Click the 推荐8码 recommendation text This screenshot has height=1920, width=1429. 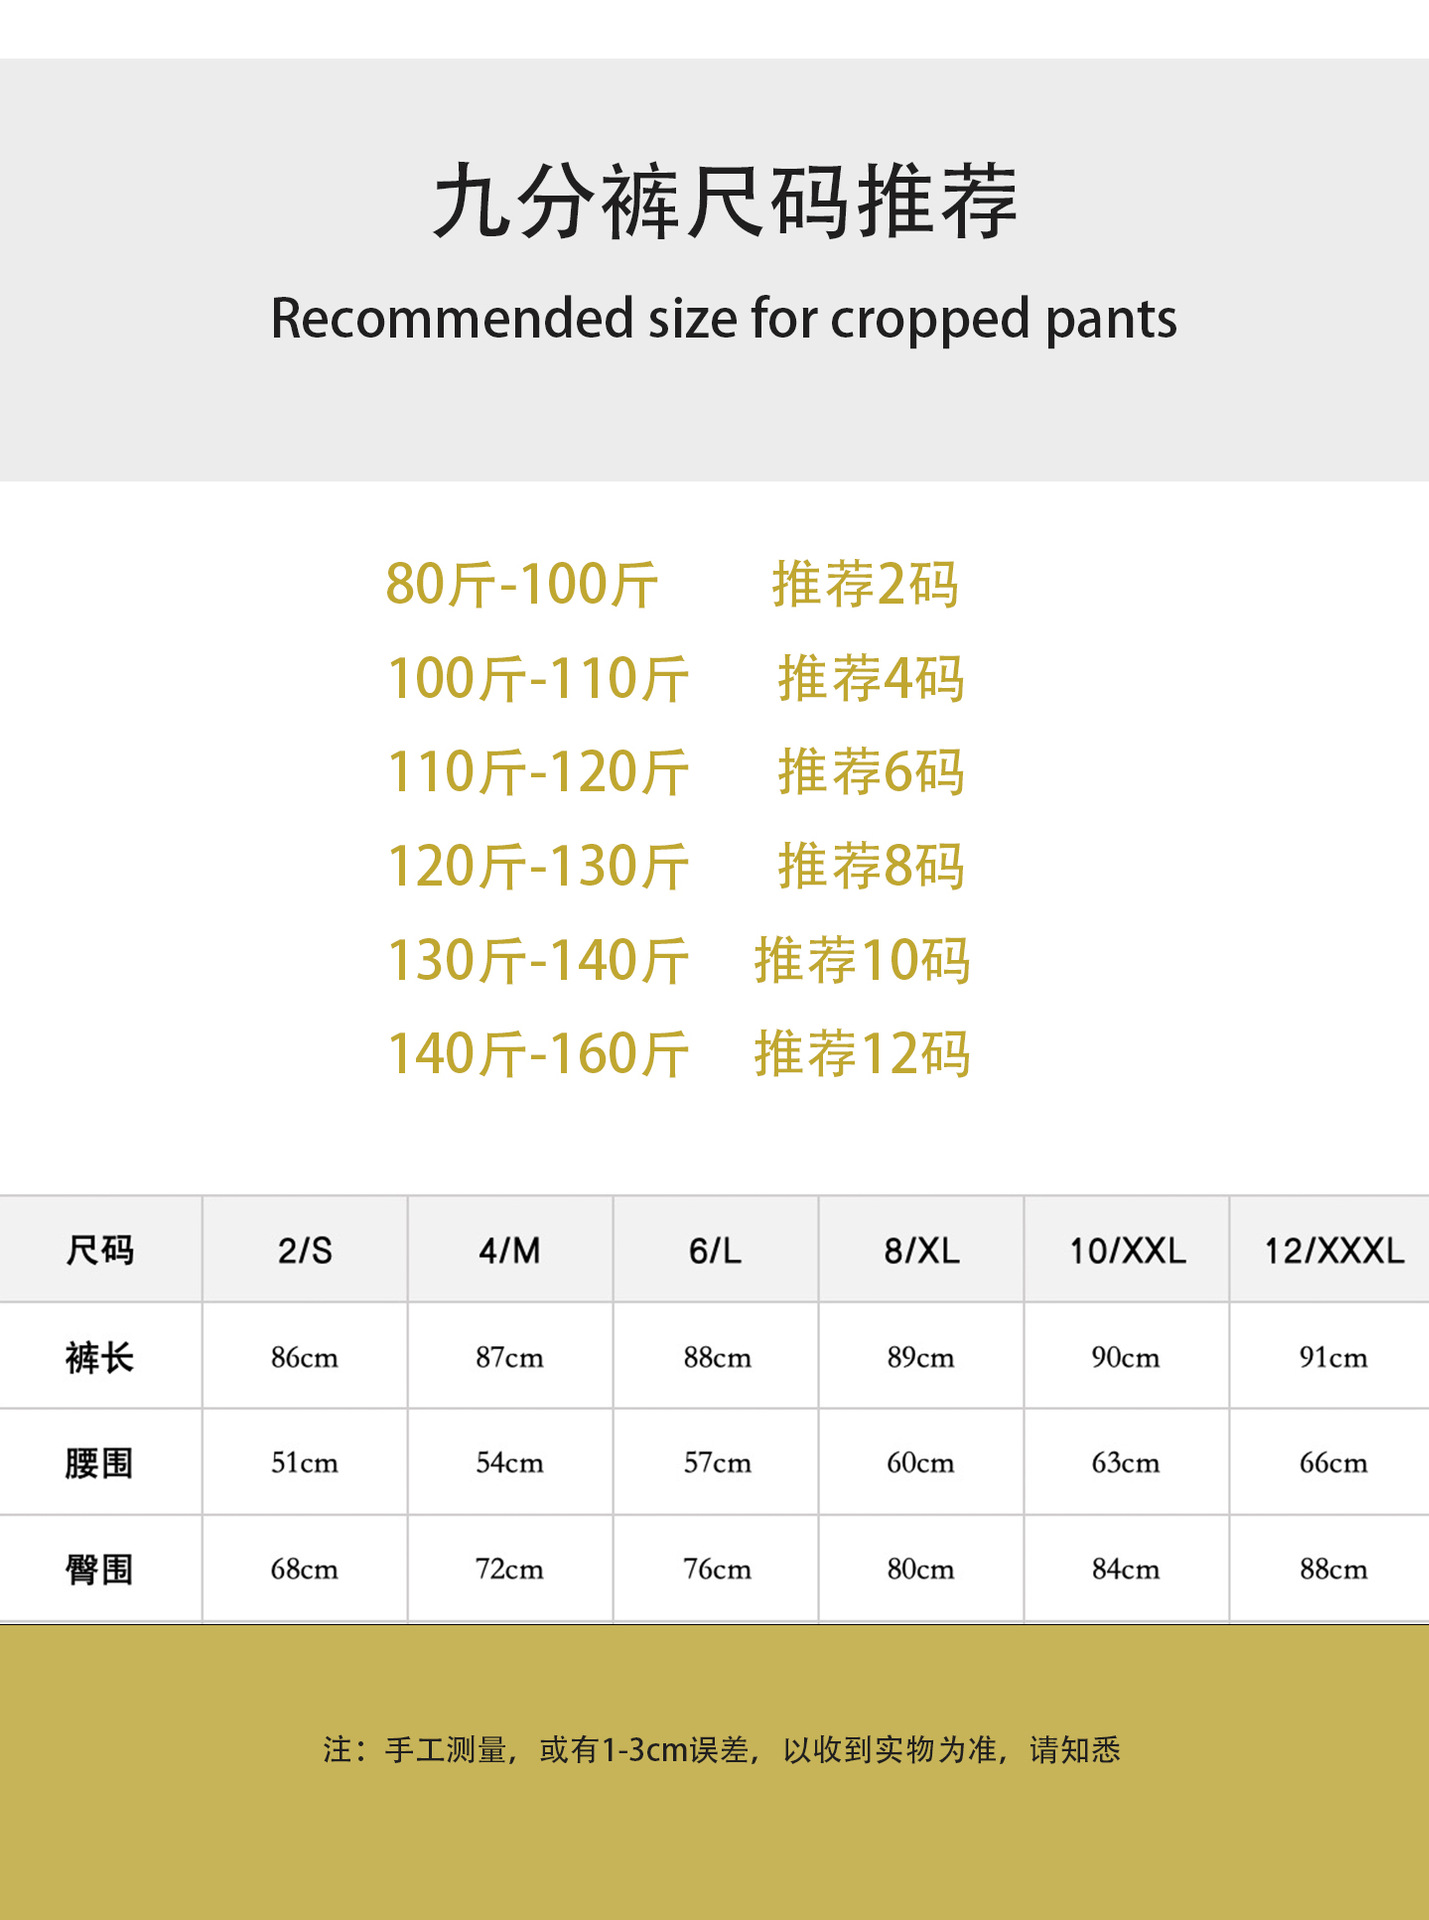coord(870,866)
